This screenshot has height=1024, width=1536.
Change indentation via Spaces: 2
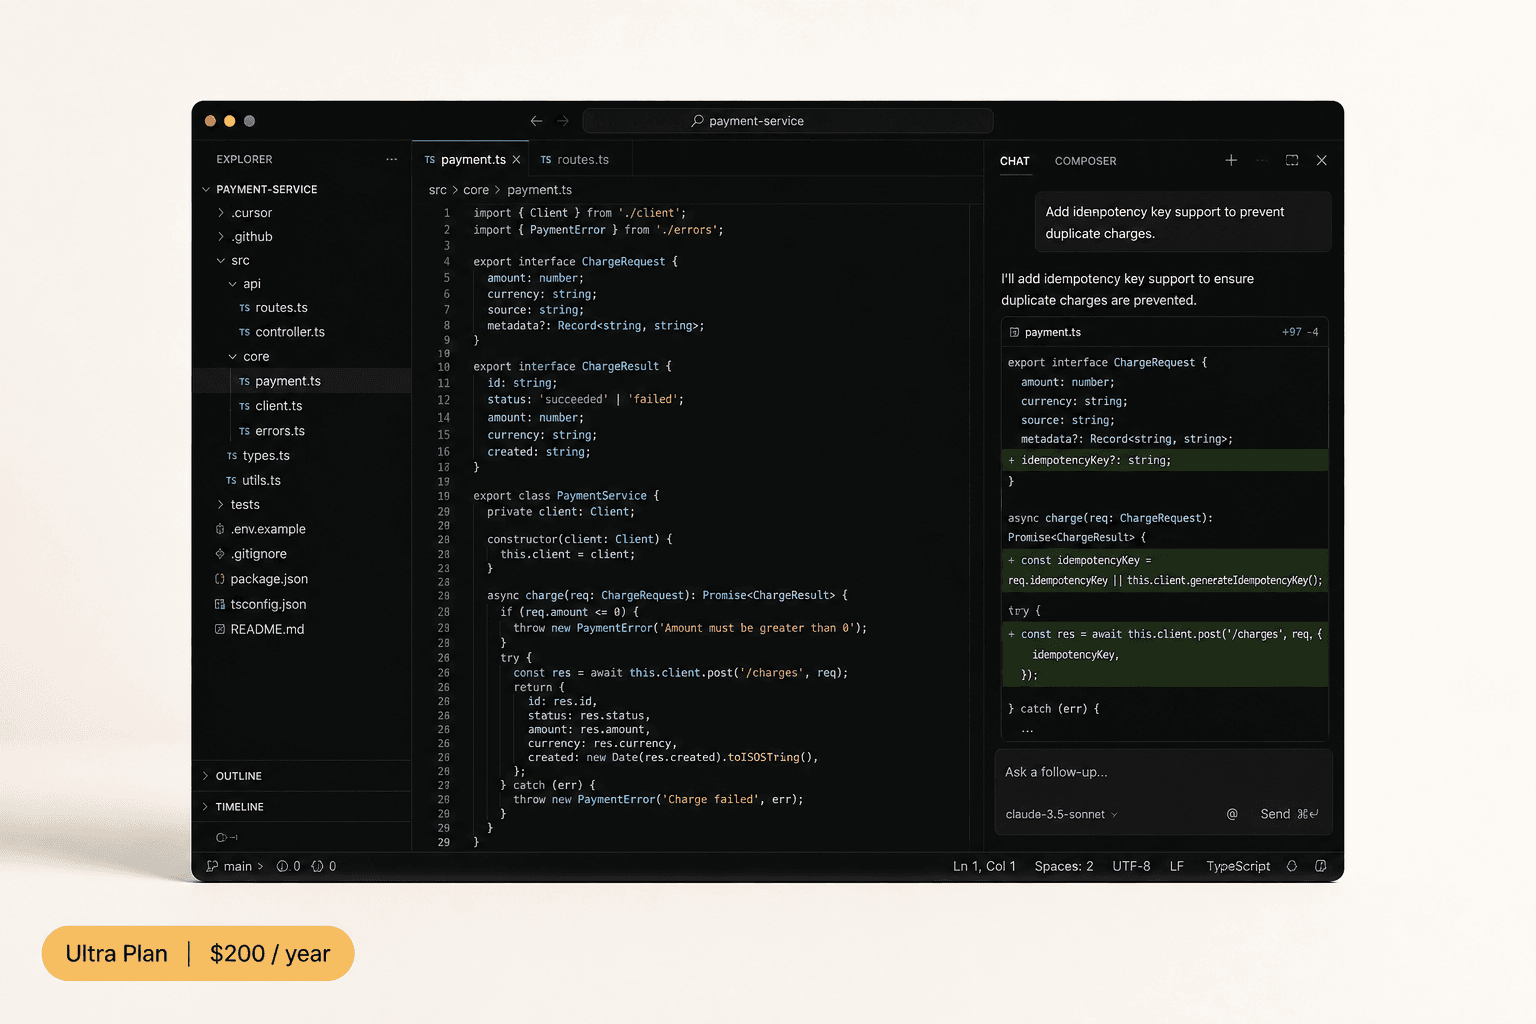(1064, 866)
